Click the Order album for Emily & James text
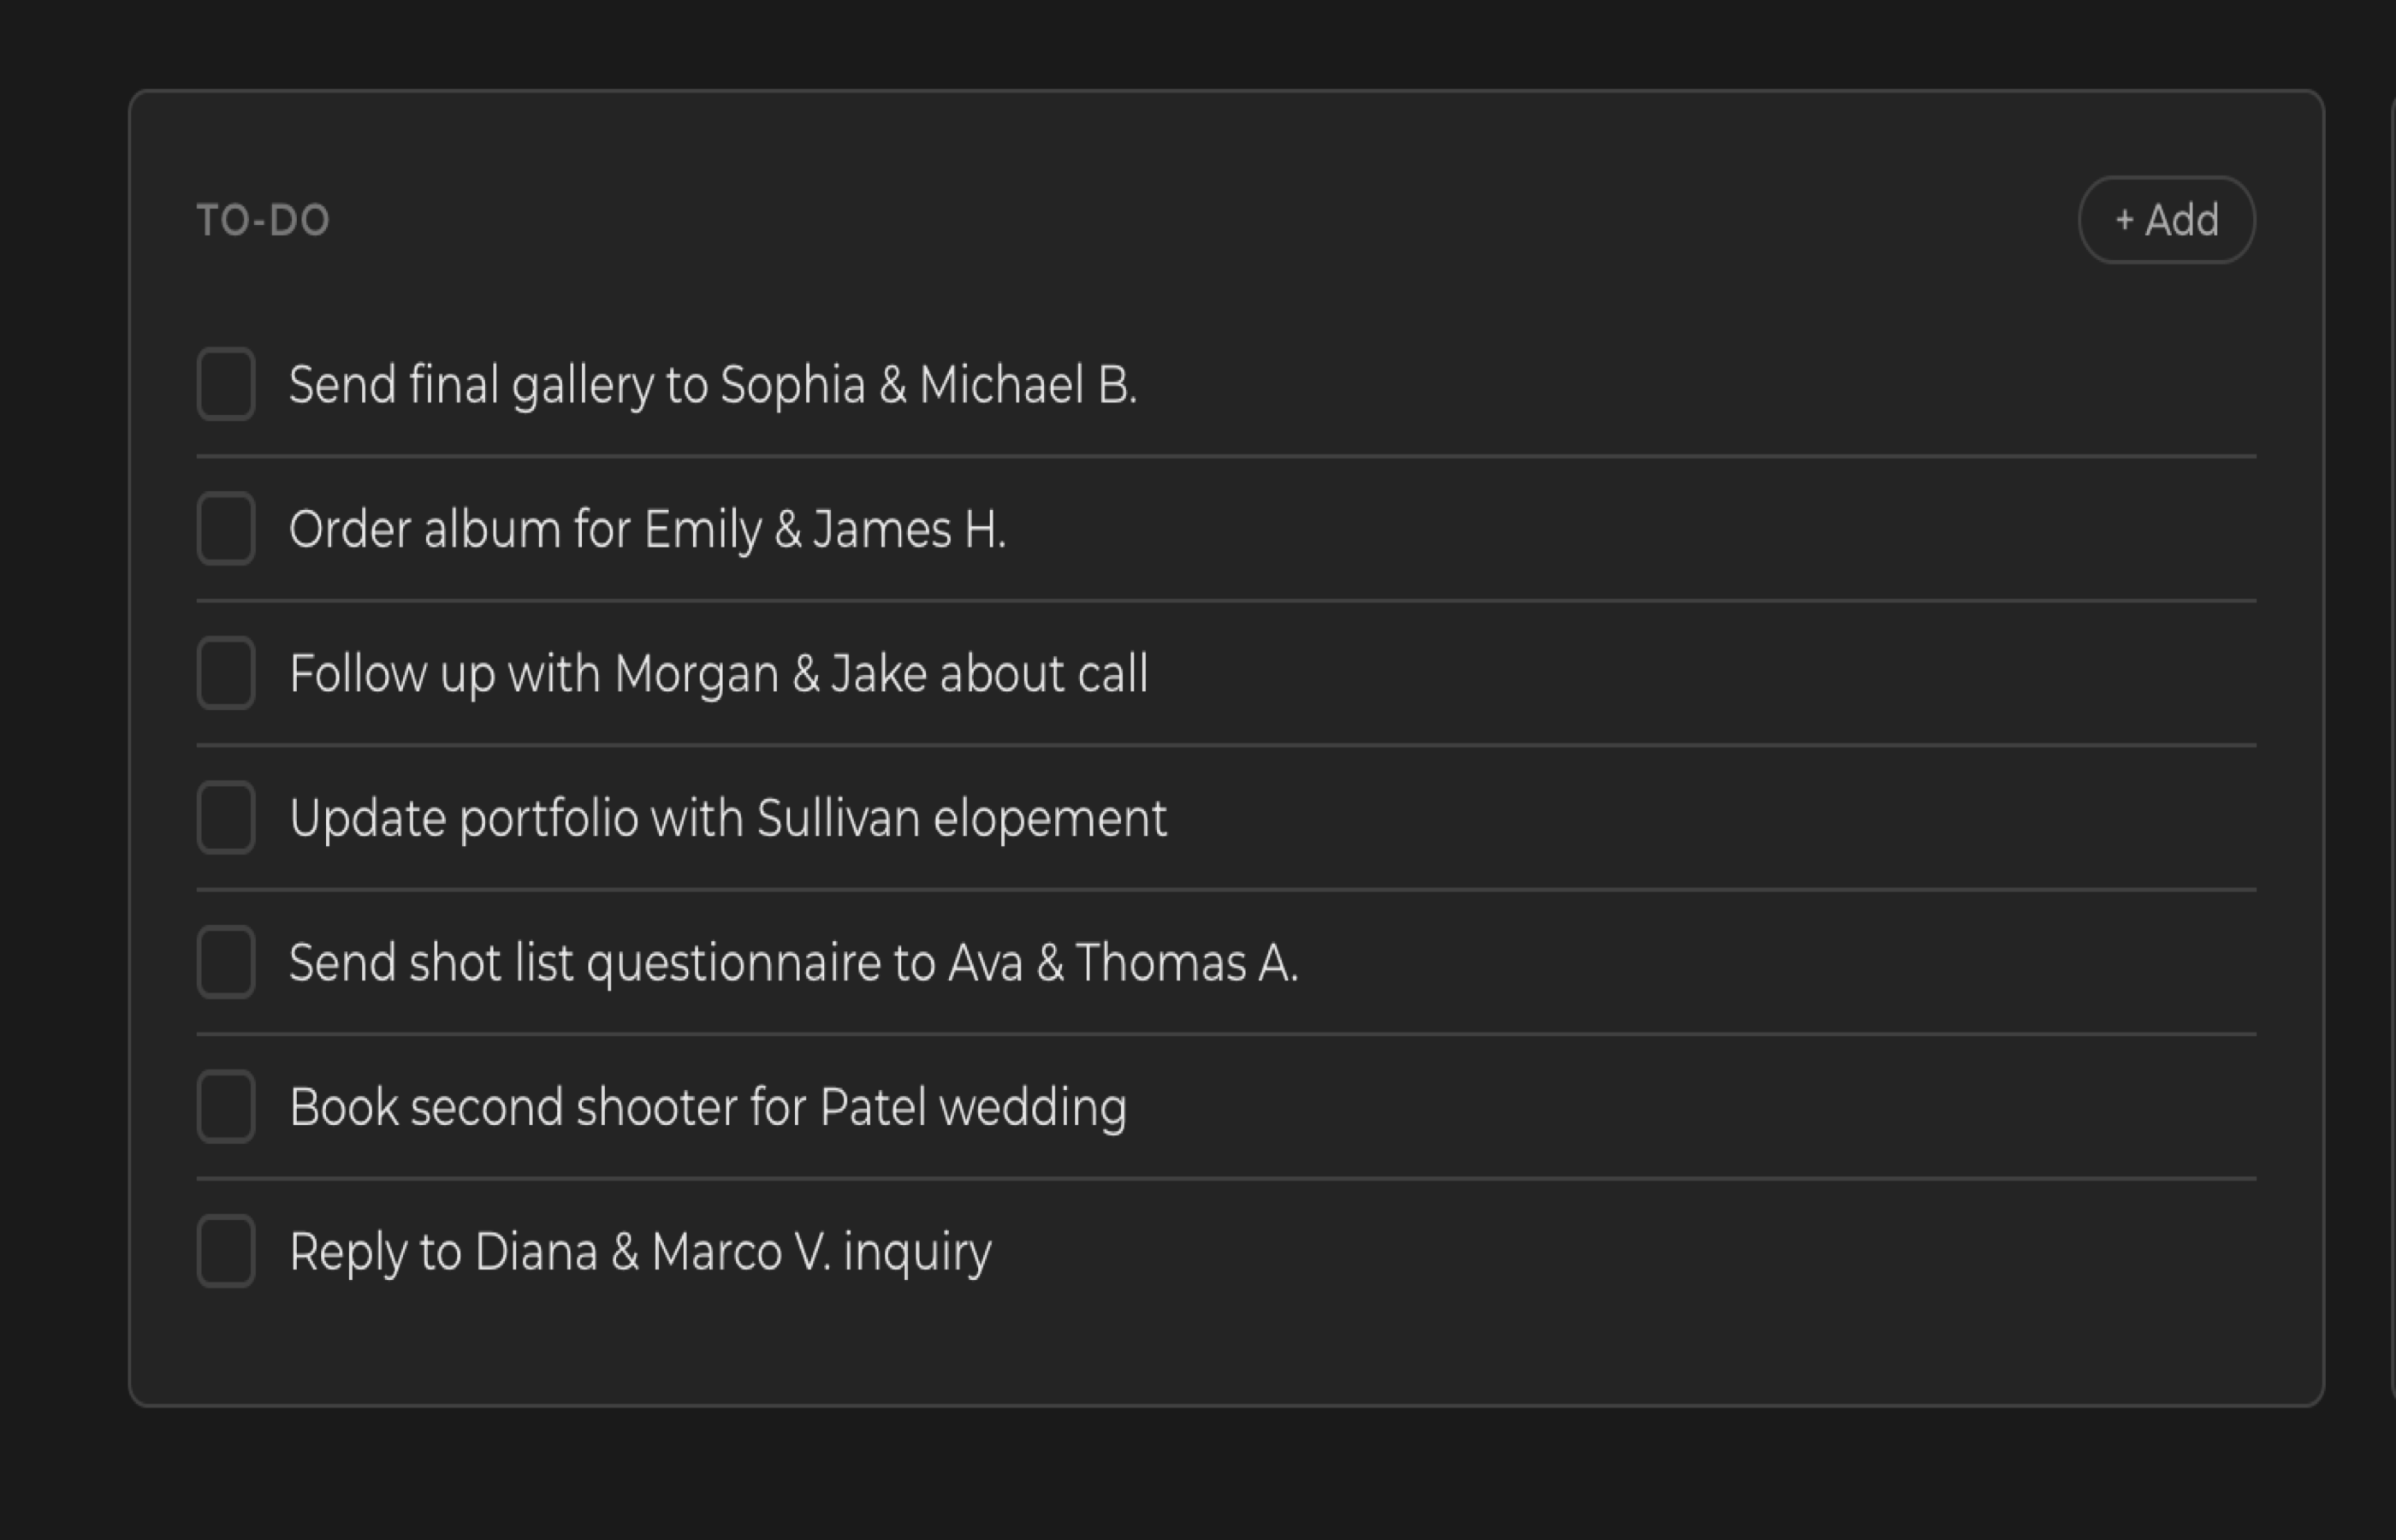 pos(647,529)
